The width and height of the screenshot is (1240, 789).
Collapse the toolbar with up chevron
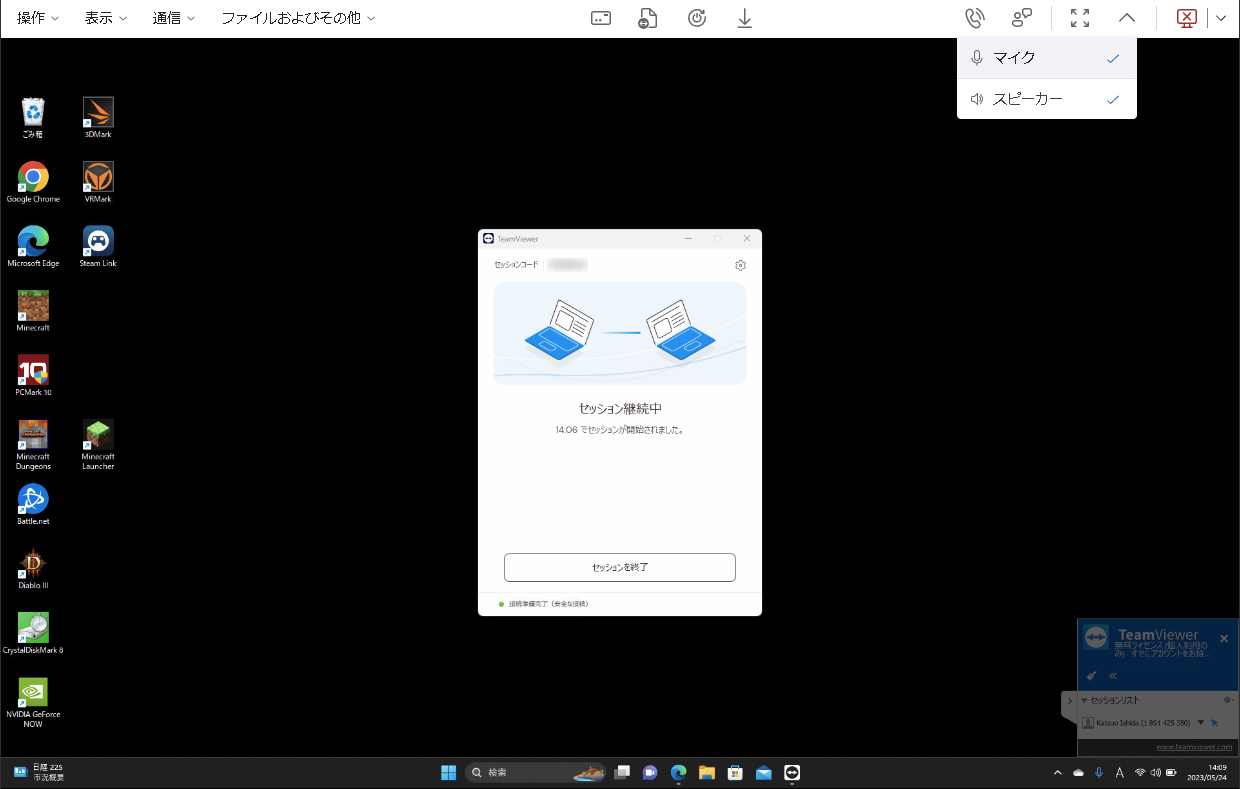tap(1127, 18)
